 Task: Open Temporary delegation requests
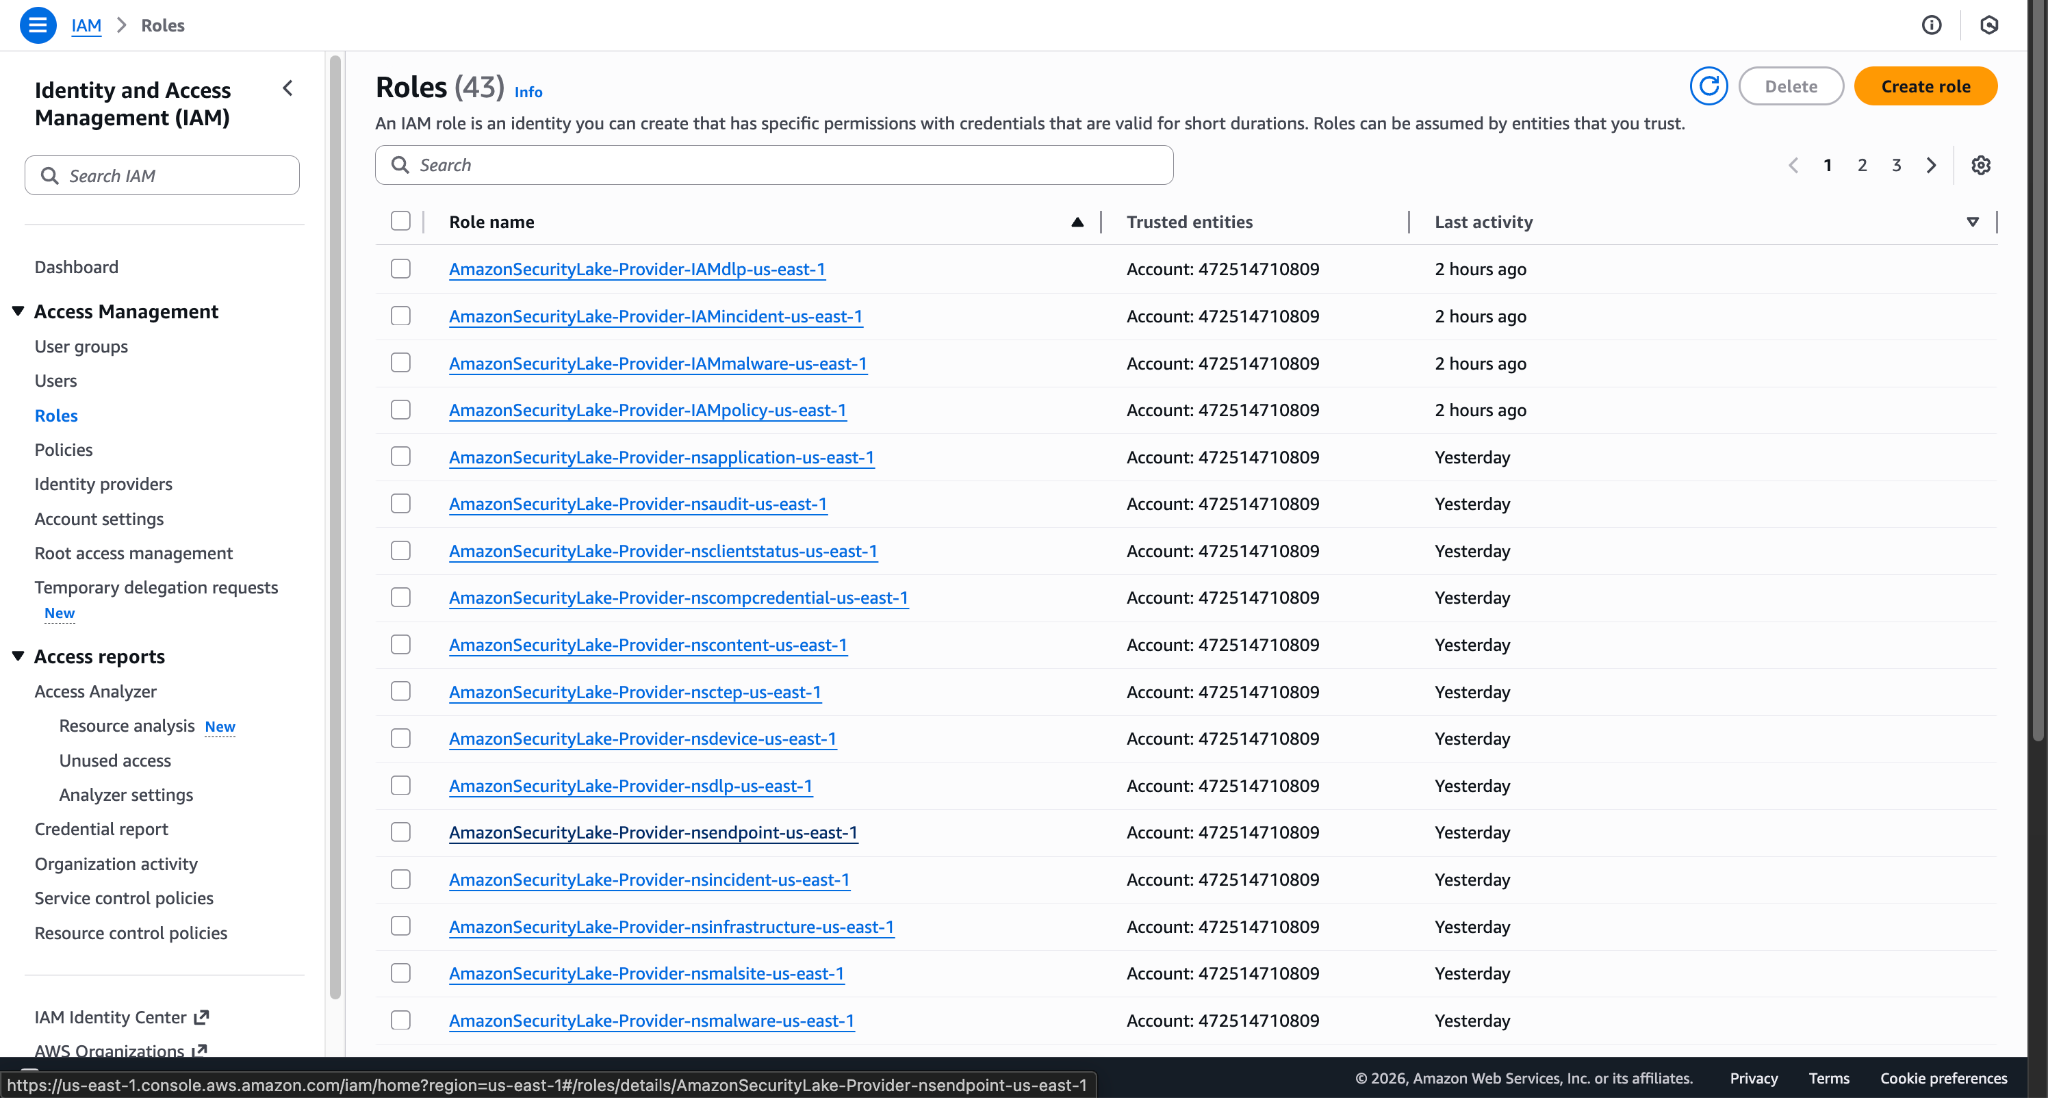(x=156, y=587)
